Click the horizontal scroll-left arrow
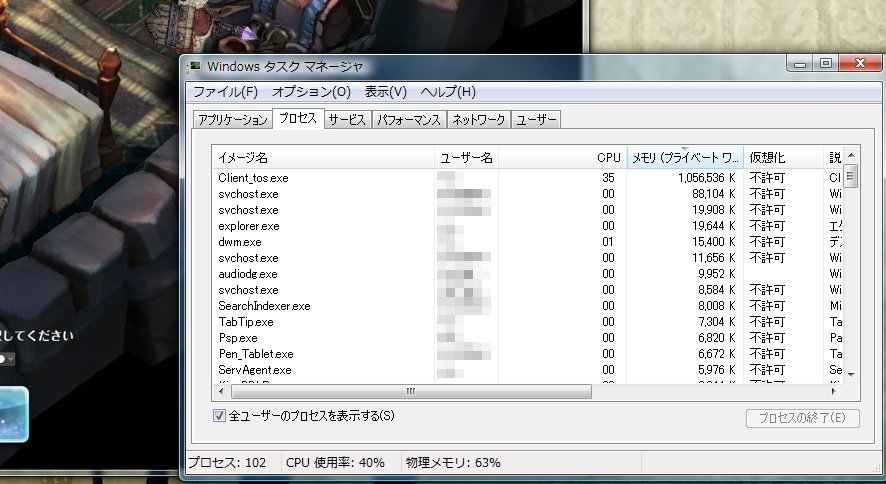Screen dimensions: 886x484 coord(221,391)
